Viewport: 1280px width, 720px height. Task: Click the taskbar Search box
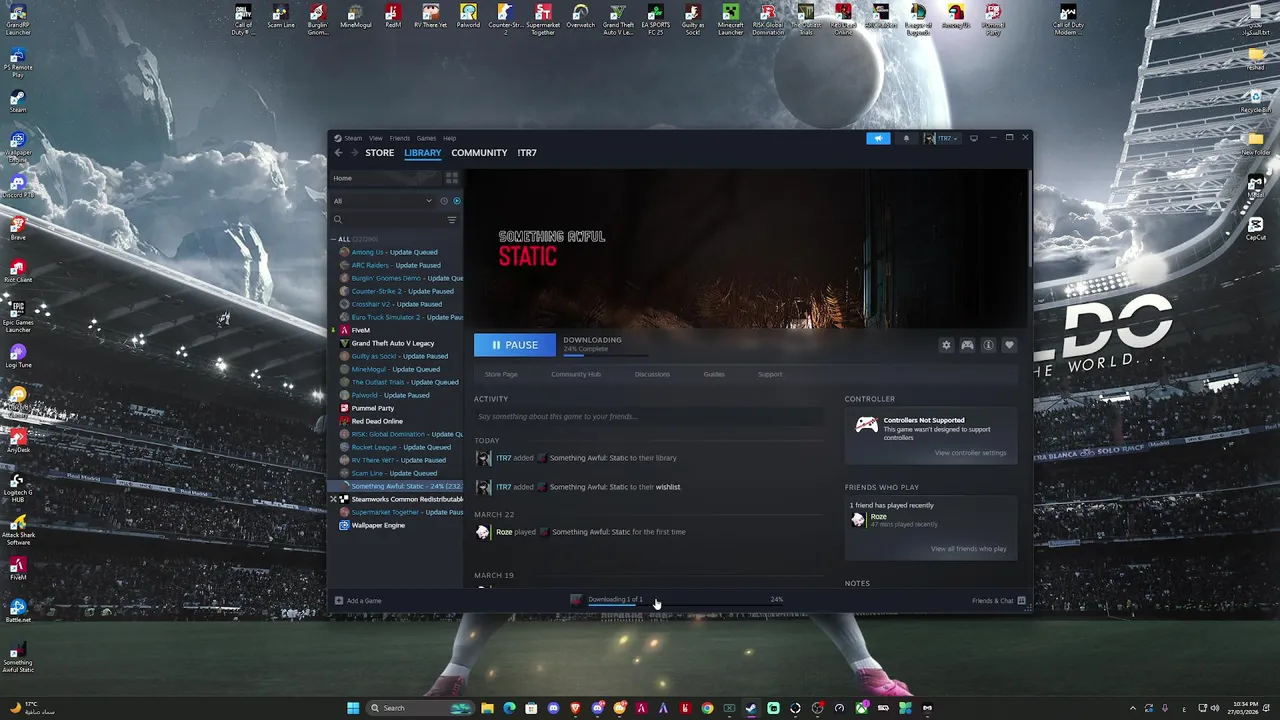pyautogui.click(x=421, y=708)
